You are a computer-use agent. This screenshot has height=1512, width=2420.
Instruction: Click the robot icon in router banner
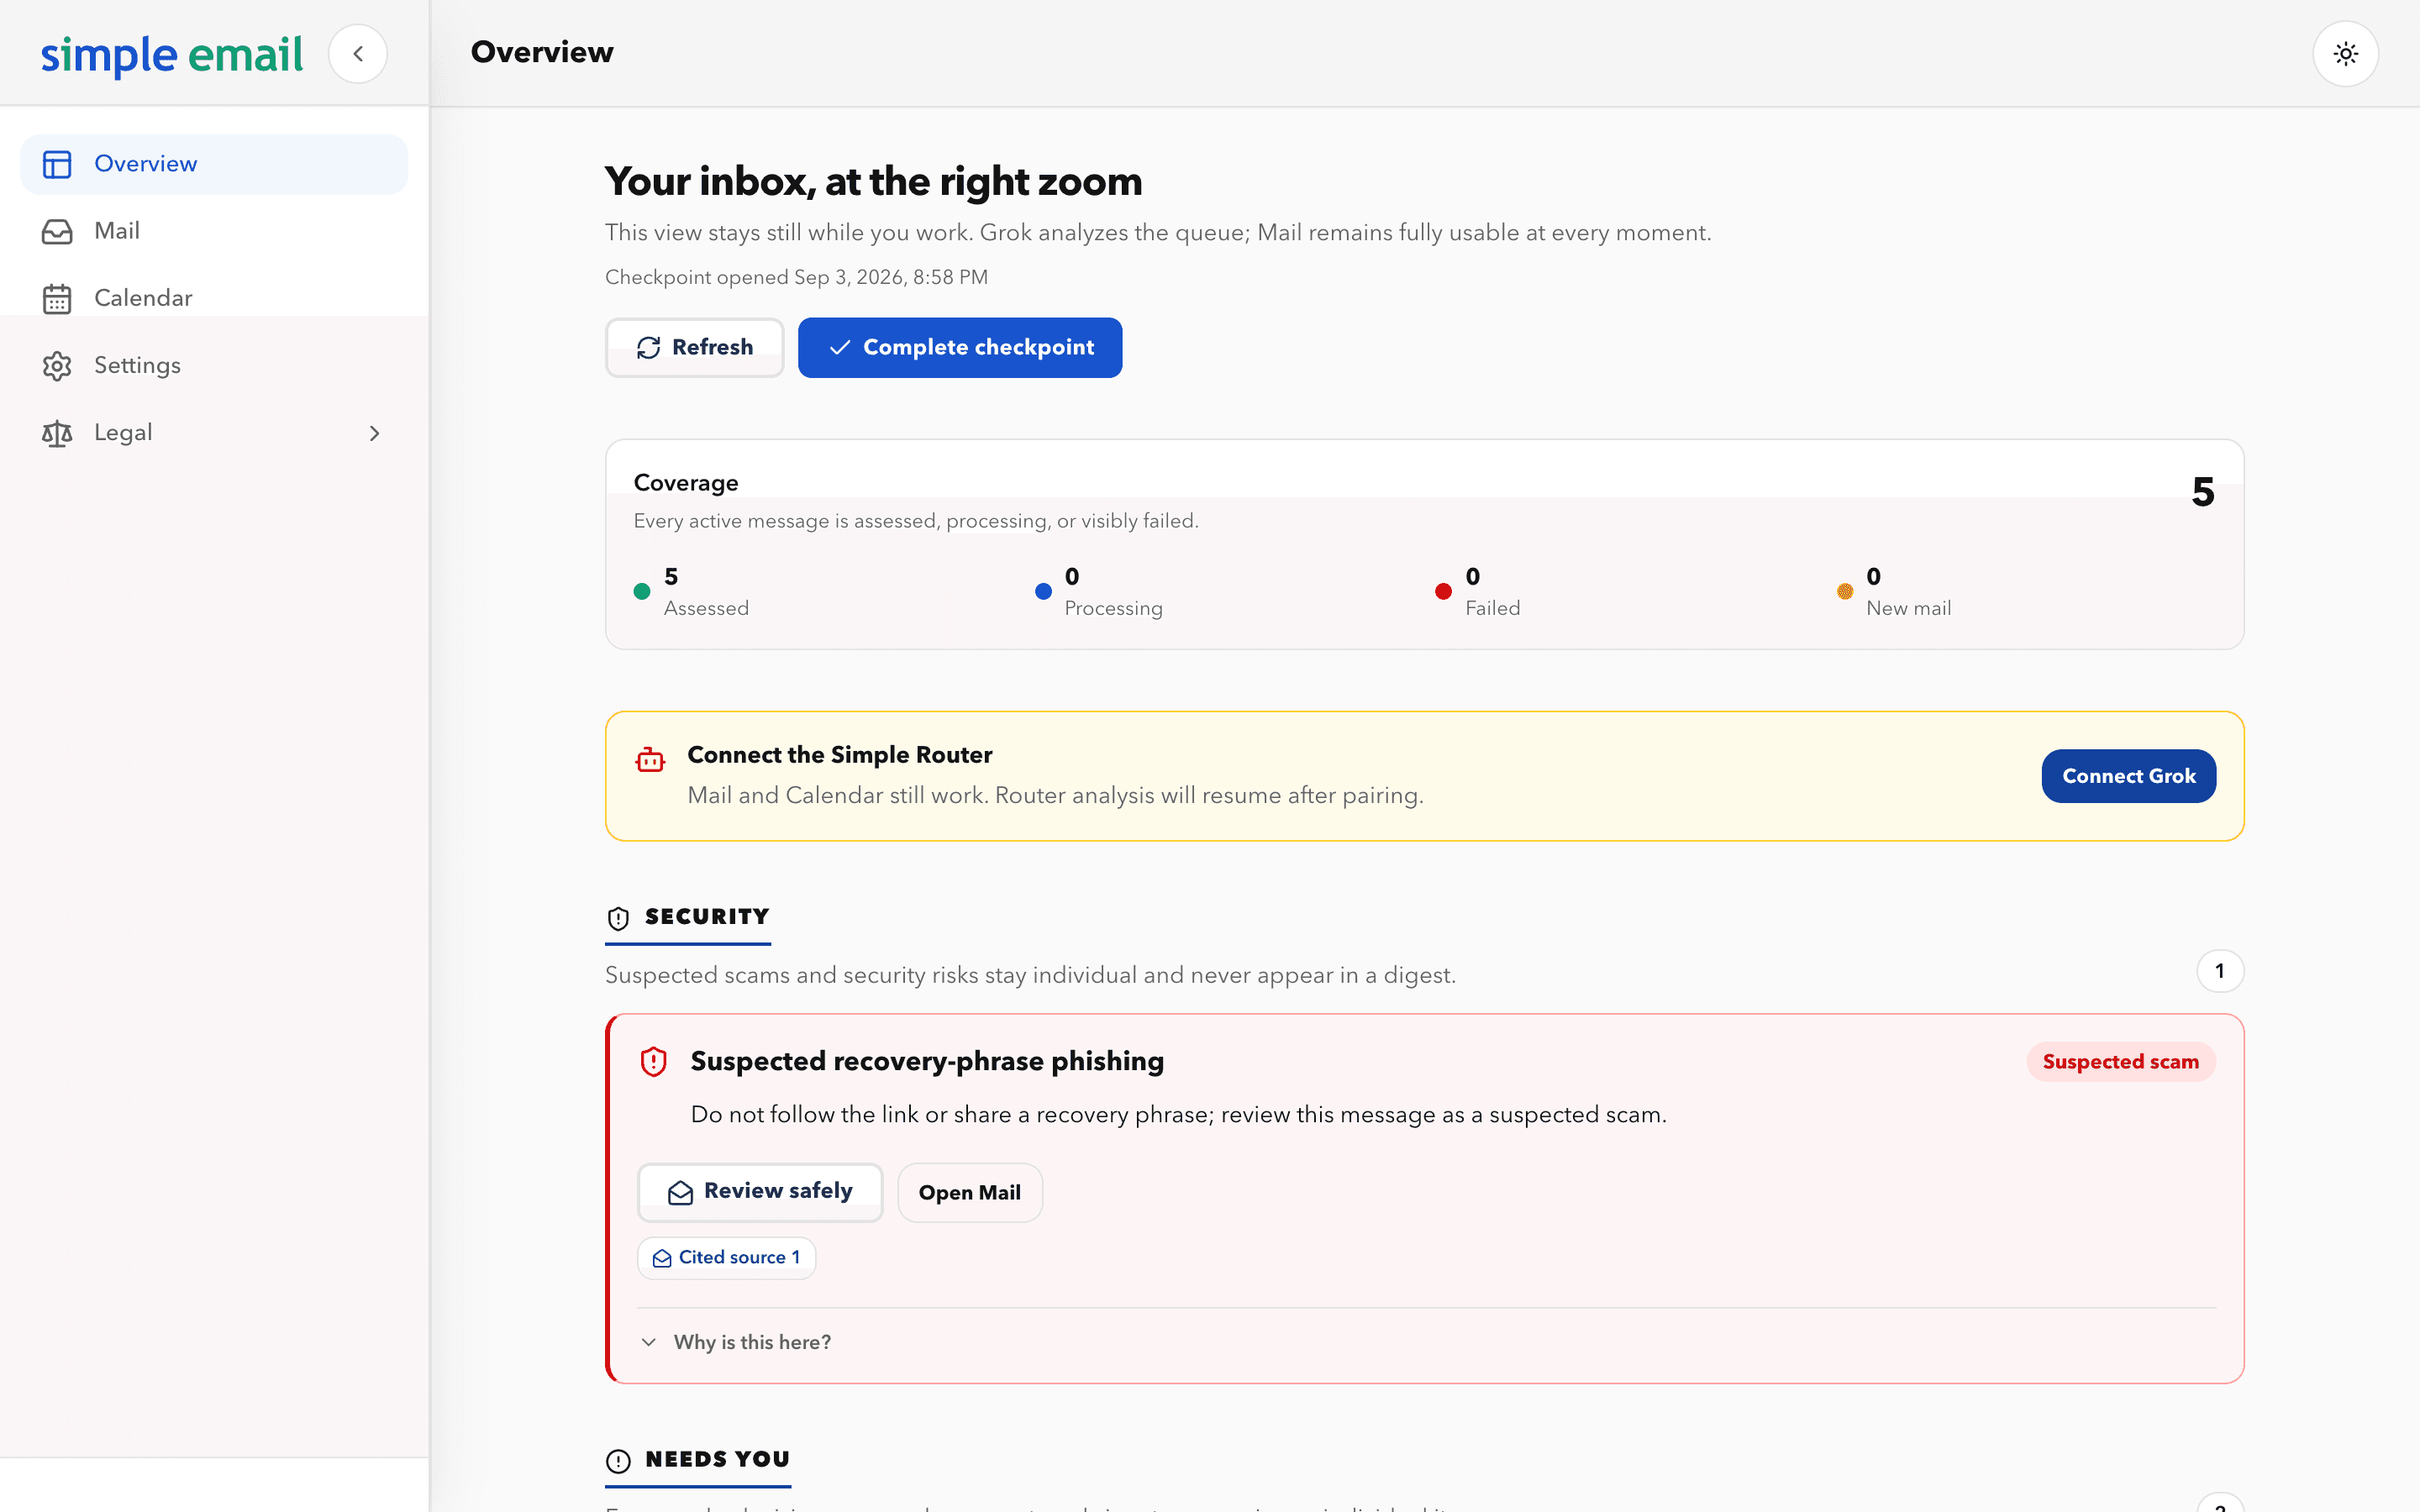[650, 760]
